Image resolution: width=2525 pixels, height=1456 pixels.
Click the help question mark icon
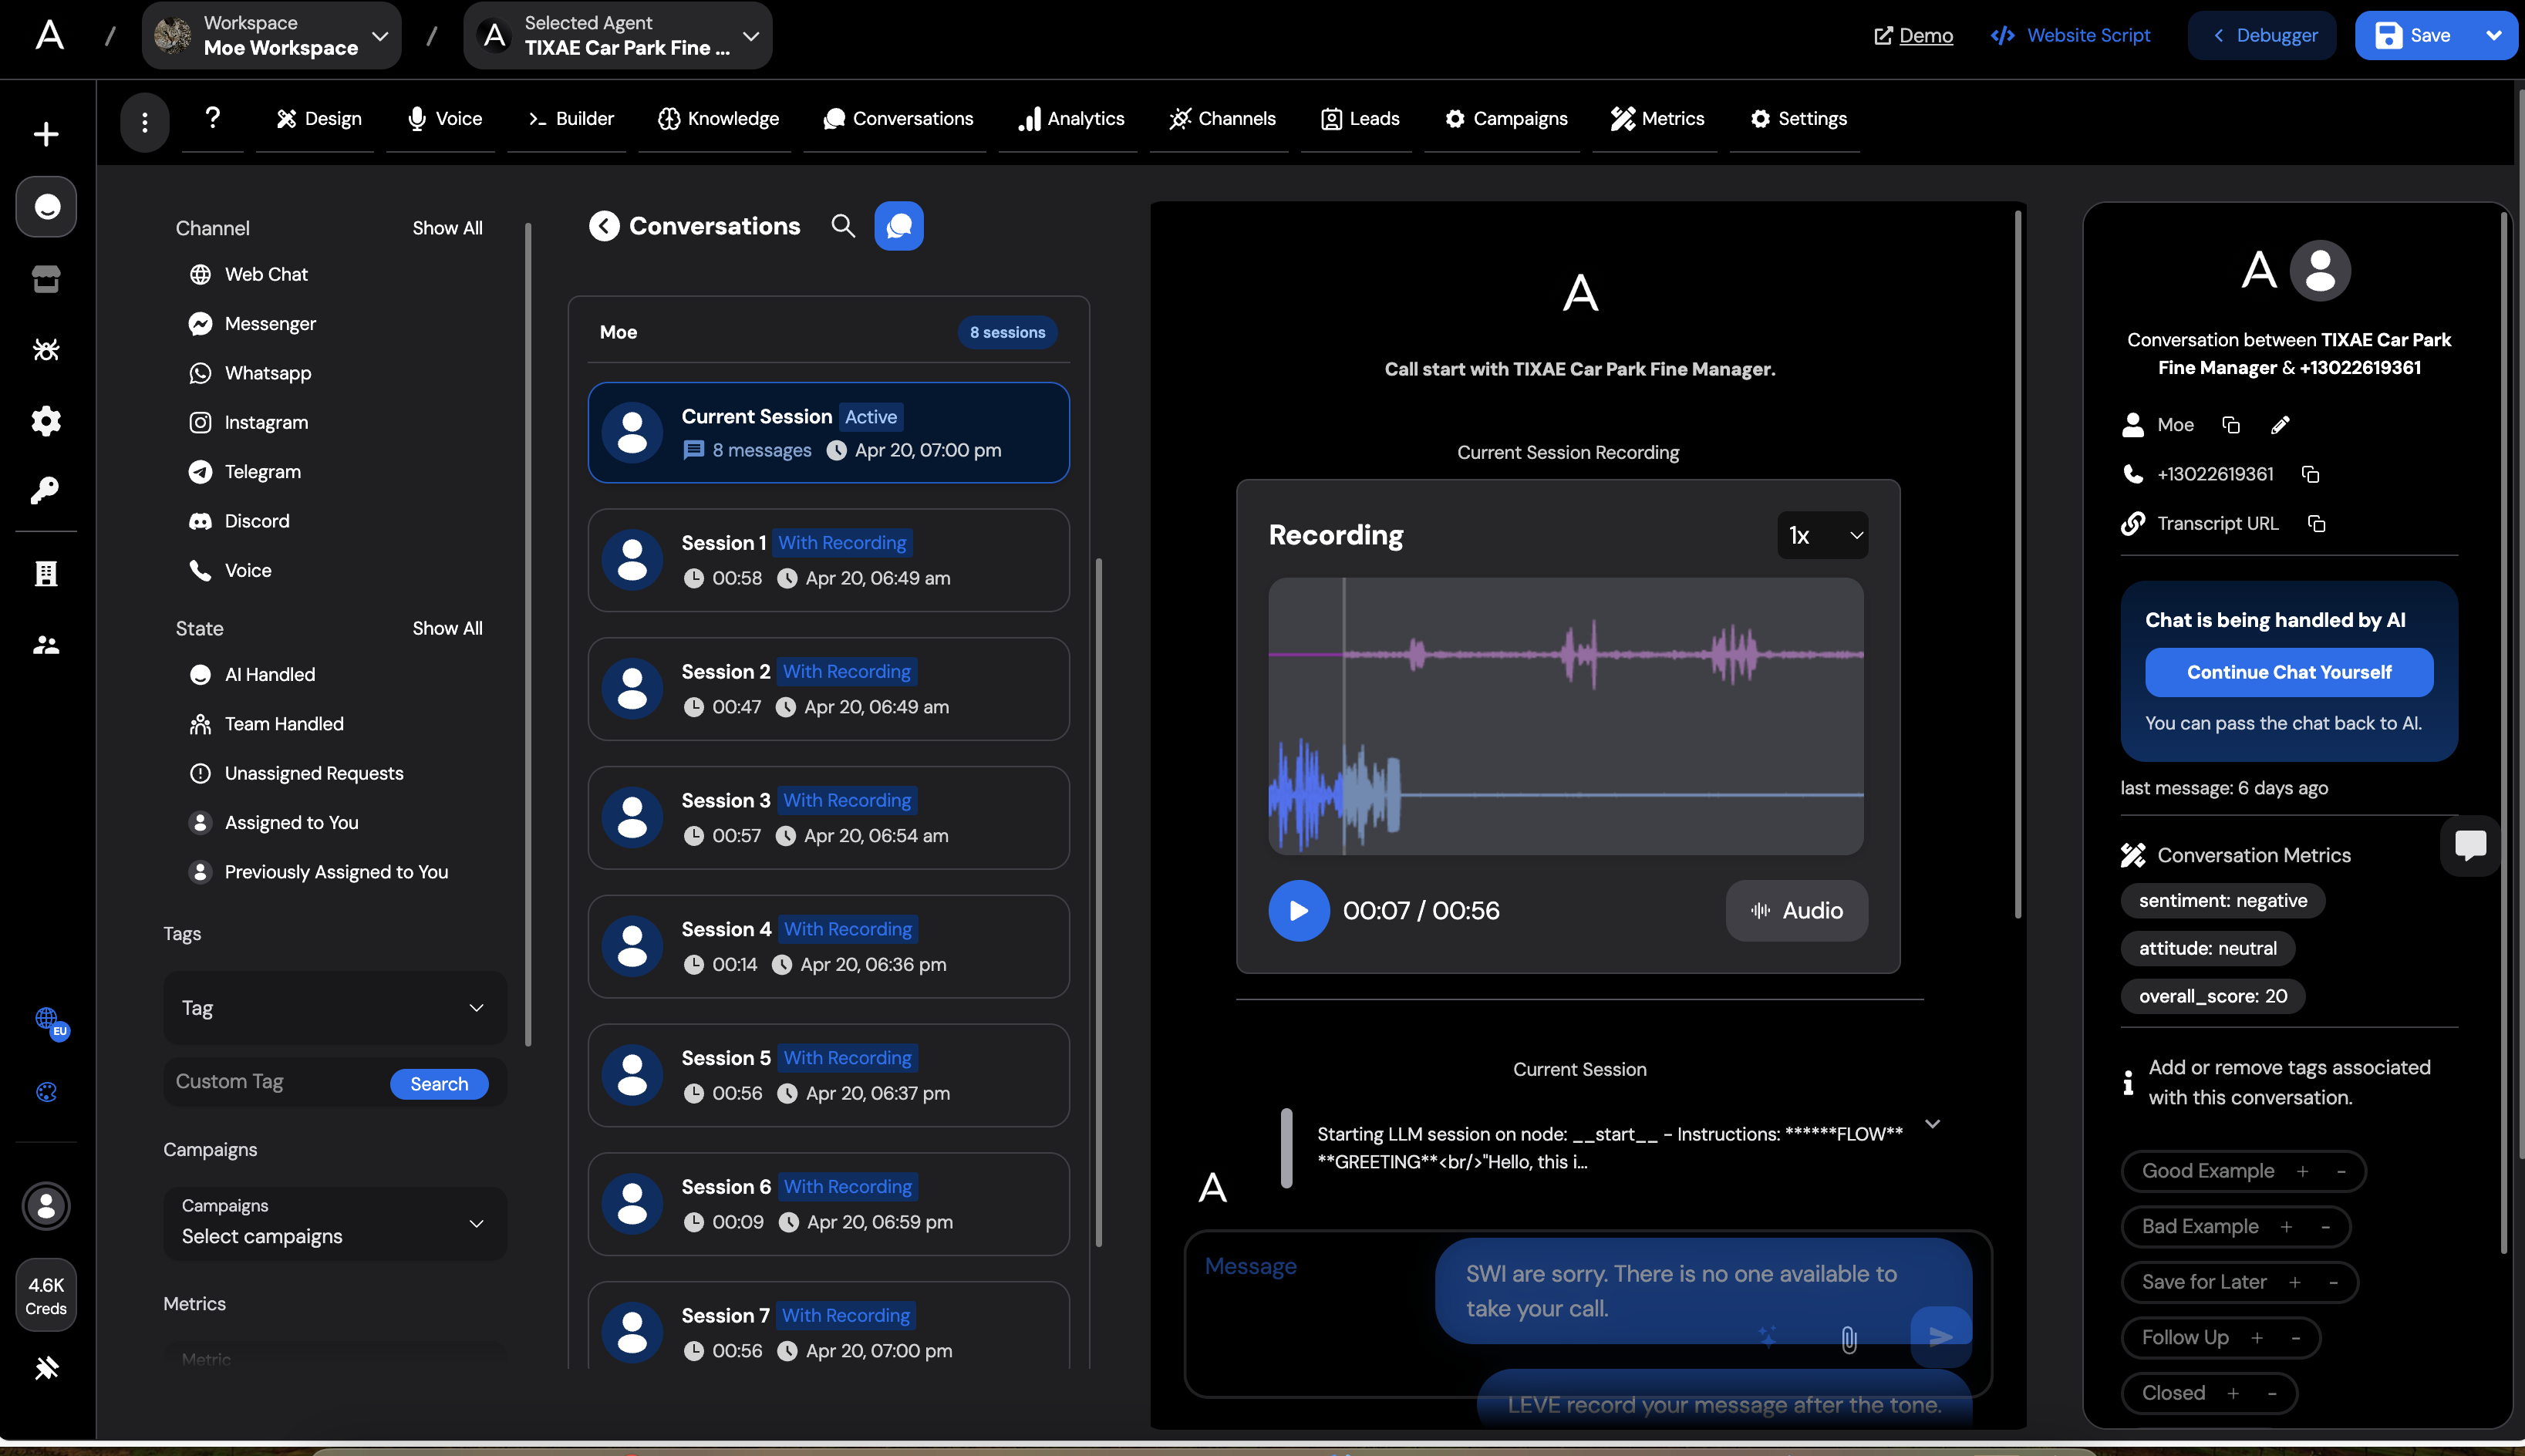pos(212,118)
